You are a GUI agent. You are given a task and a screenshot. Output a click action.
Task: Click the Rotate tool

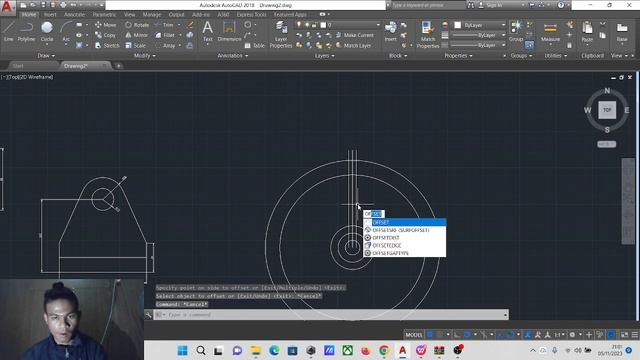coord(137,25)
